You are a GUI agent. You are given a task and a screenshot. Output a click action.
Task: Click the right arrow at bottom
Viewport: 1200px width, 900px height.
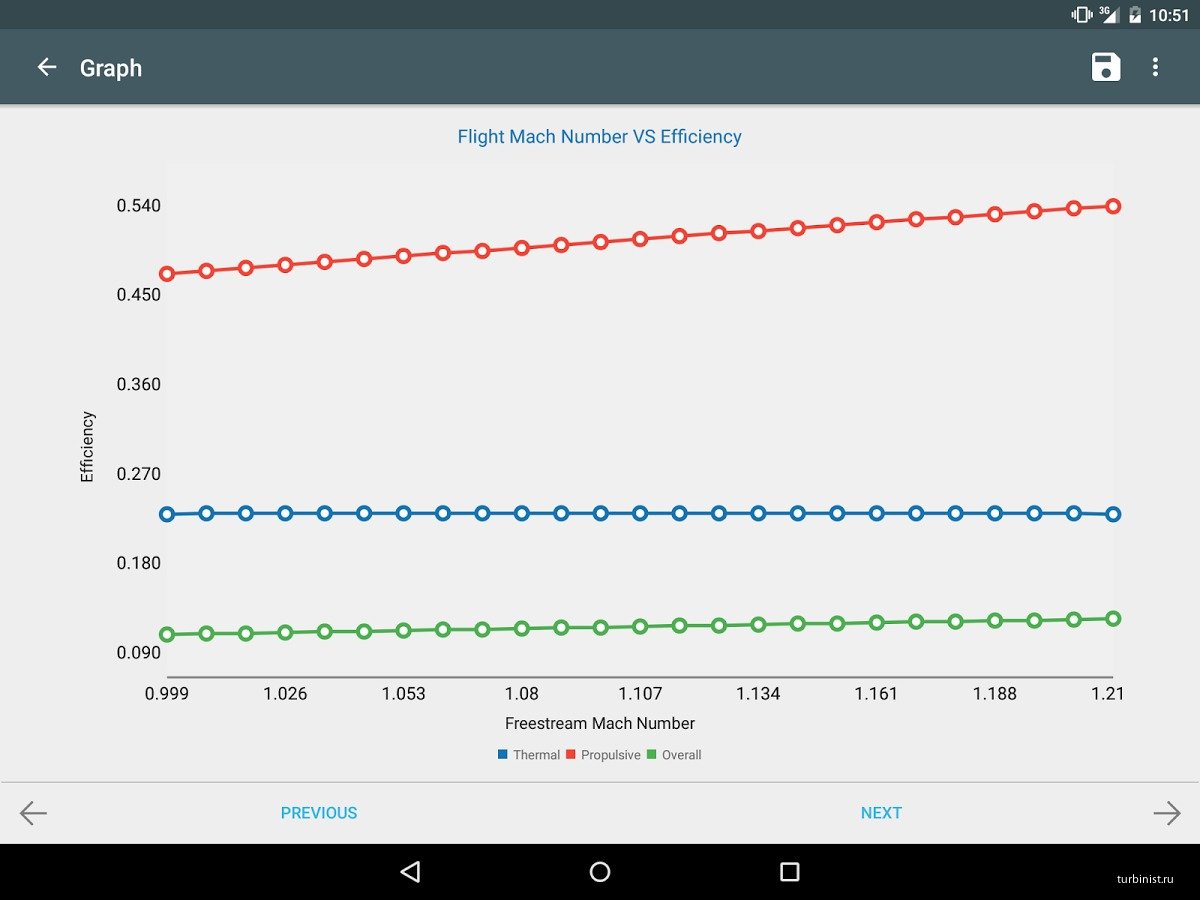(x=1166, y=813)
